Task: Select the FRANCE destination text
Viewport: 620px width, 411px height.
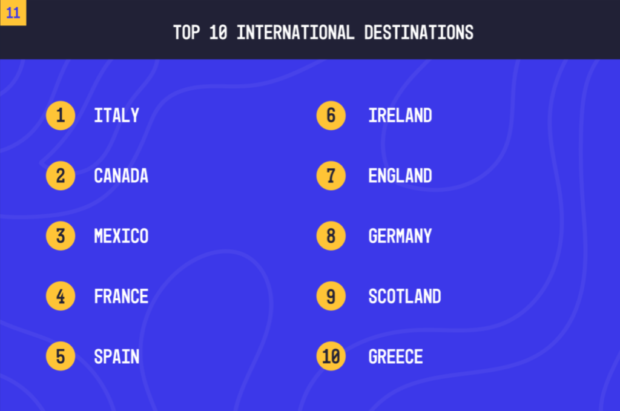Action: pyautogui.click(x=121, y=296)
